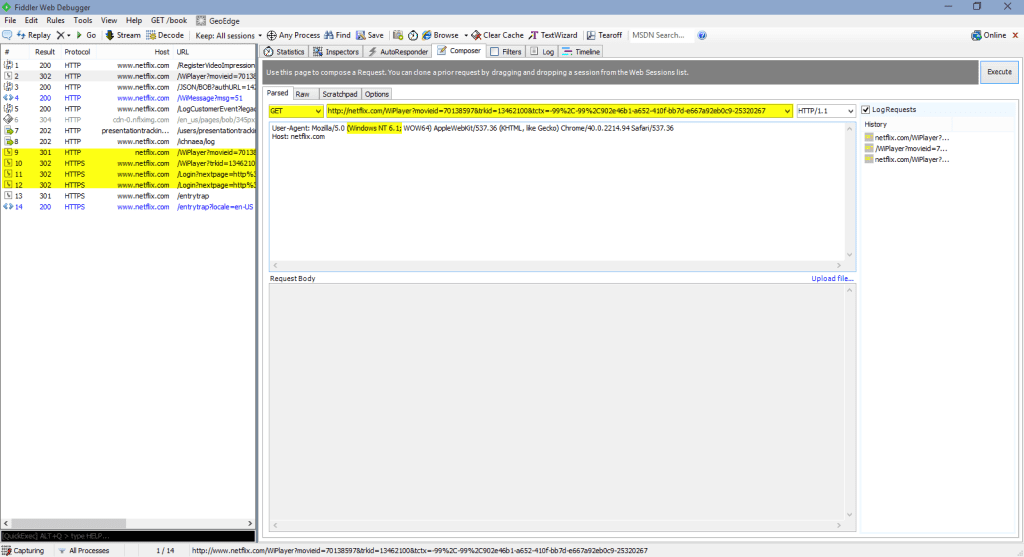This screenshot has width=1024, height=557.
Task: Switch to the Timeline tab
Action: click(581, 52)
